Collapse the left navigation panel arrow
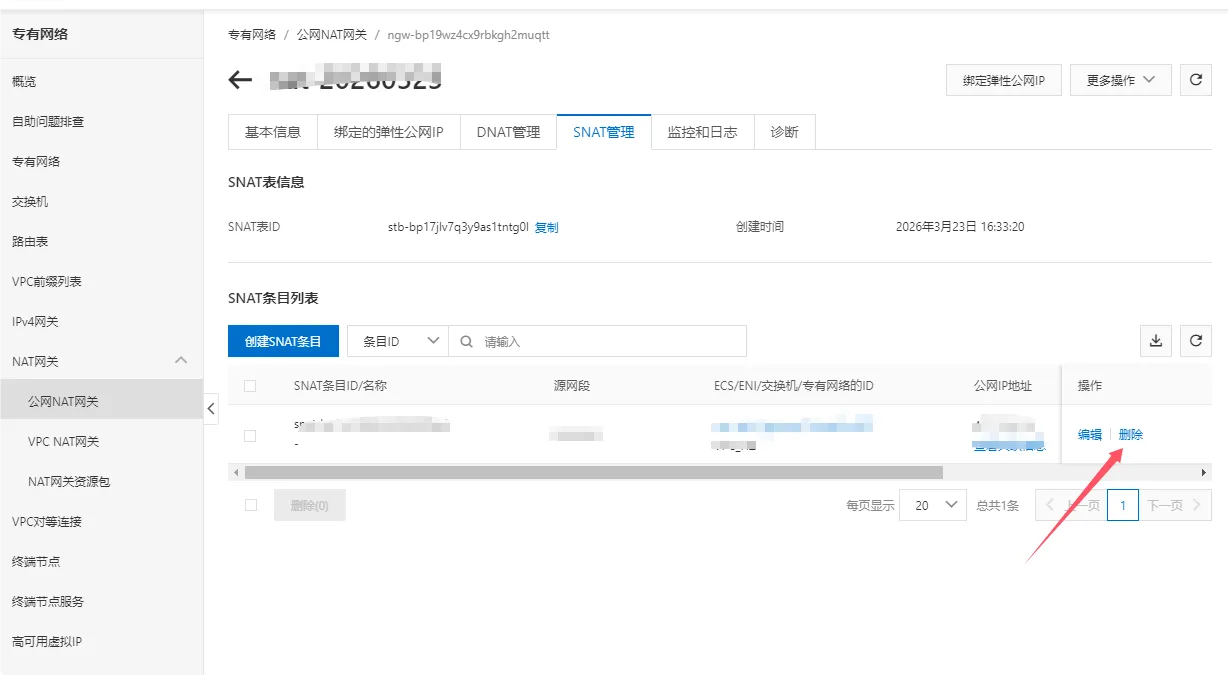This screenshot has height=675, width=1228. coord(211,408)
